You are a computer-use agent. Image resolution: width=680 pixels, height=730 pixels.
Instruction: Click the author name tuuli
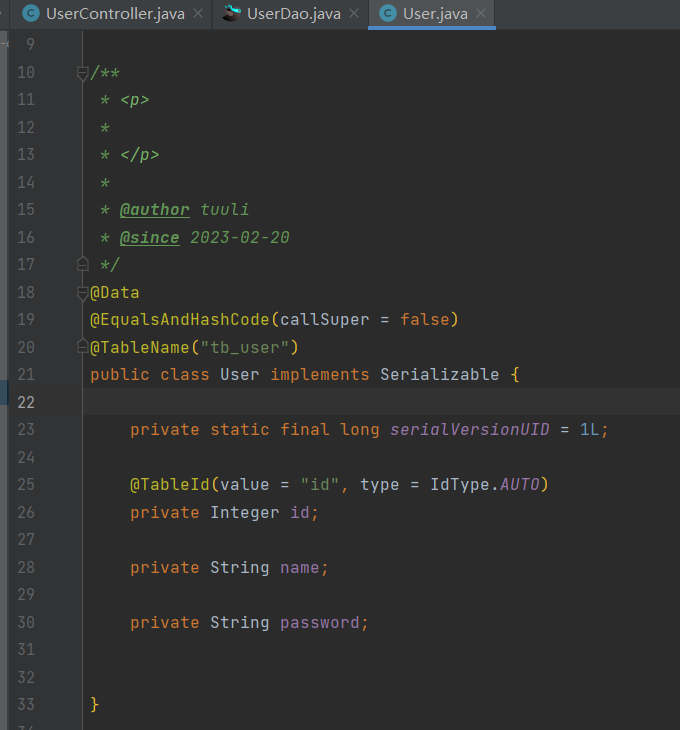point(224,210)
